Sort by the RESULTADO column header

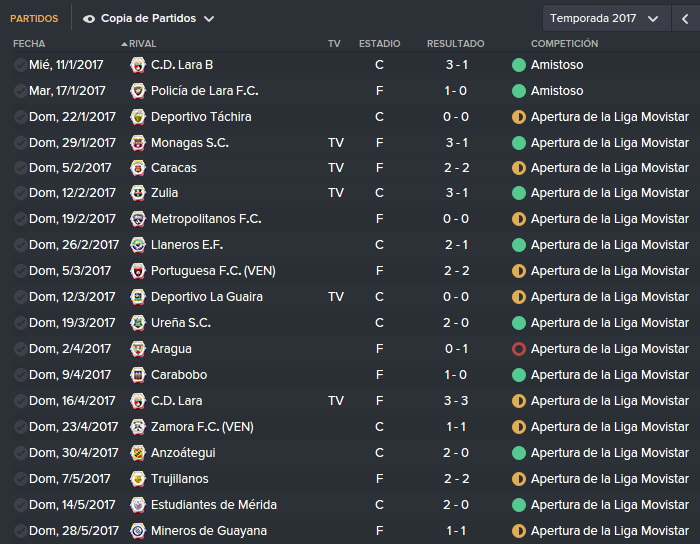coord(455,44)
